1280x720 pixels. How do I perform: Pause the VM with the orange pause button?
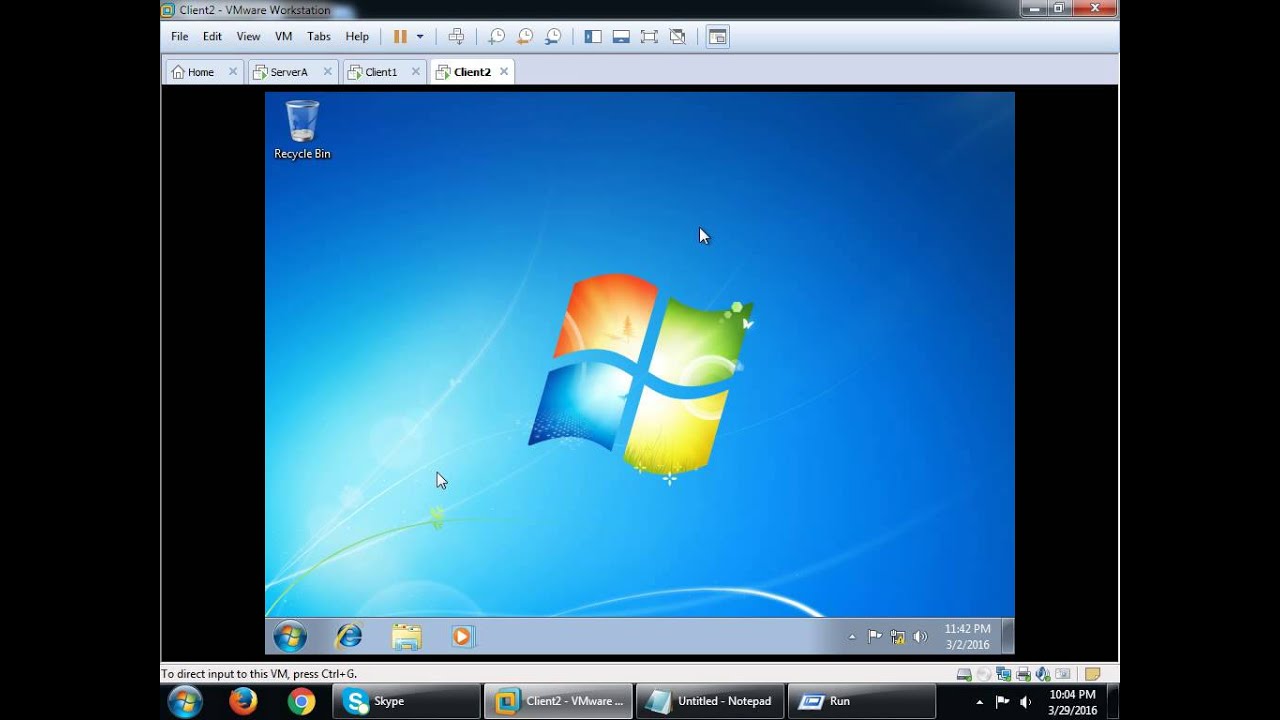tap(400, 37)
